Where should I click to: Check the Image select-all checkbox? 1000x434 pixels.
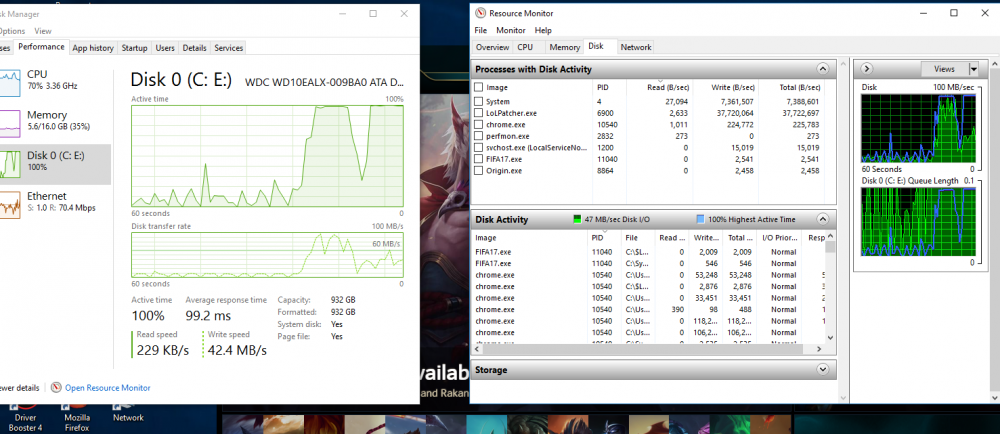click(x=479, y=87)
